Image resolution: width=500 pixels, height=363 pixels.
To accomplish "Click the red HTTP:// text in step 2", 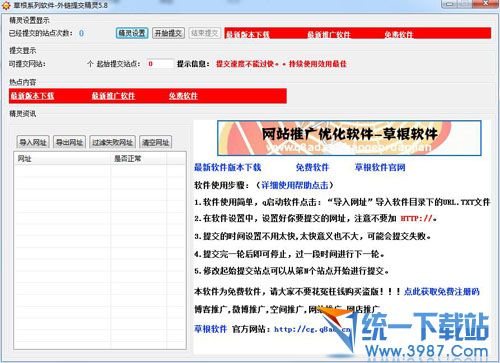I will tap(416, 219).
